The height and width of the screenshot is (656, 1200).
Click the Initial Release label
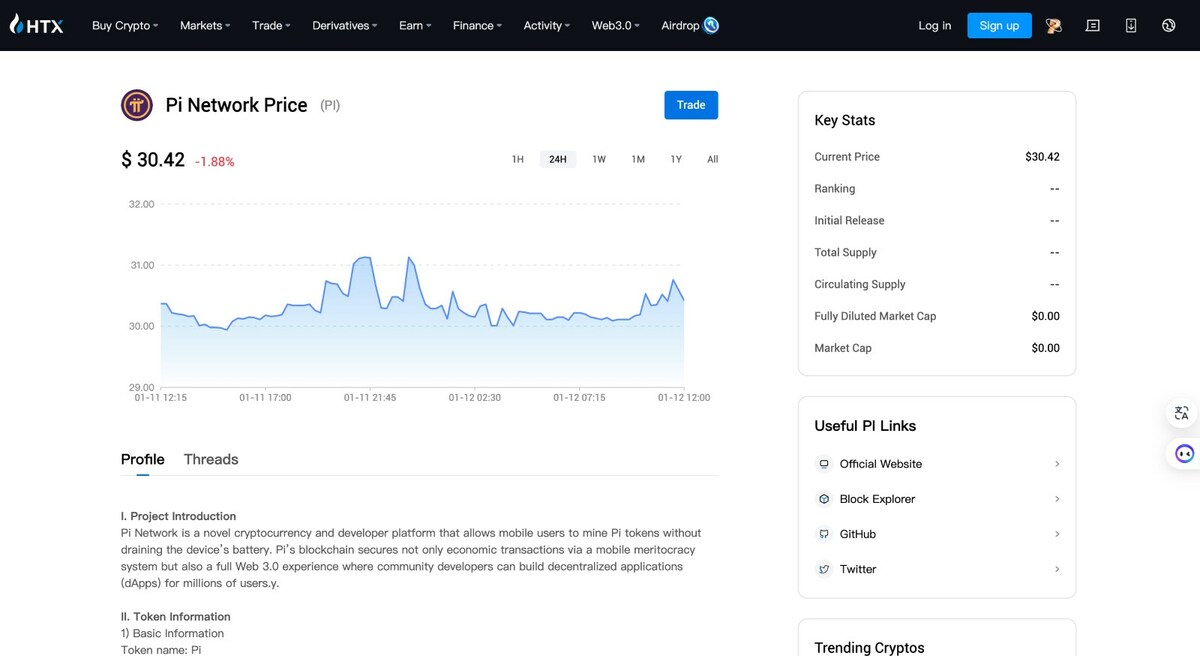(849, 220)
